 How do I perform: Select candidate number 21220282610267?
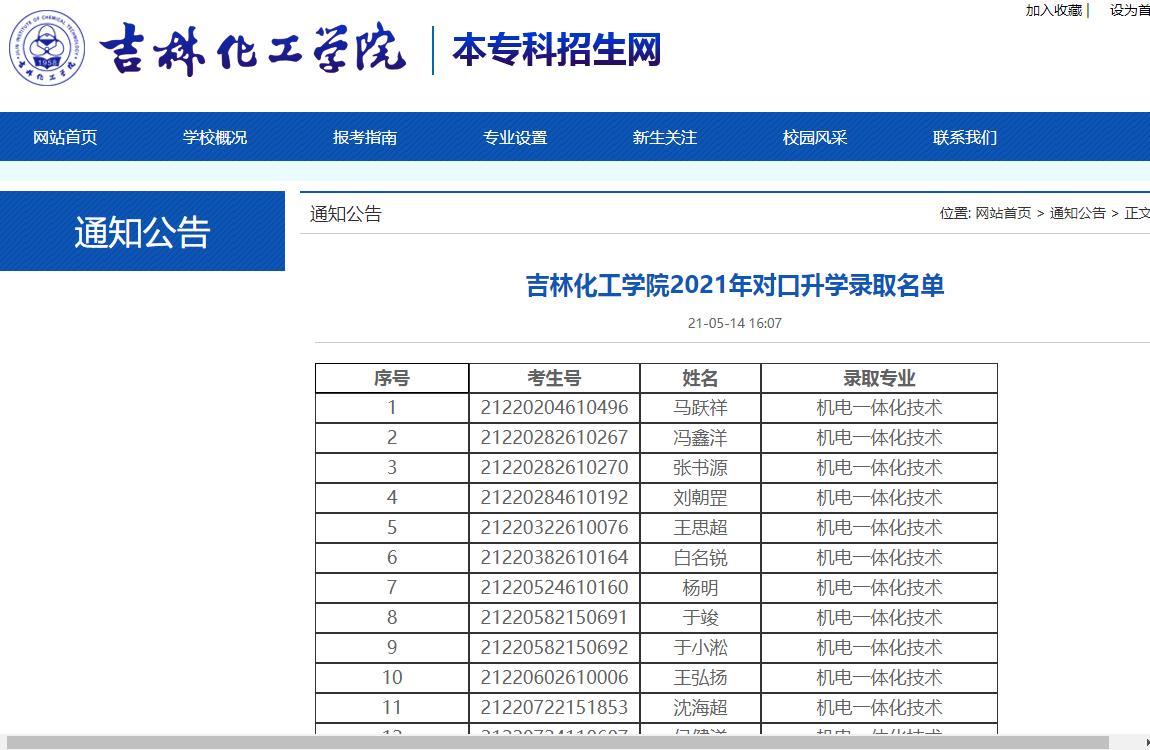[x=554, y=438]
